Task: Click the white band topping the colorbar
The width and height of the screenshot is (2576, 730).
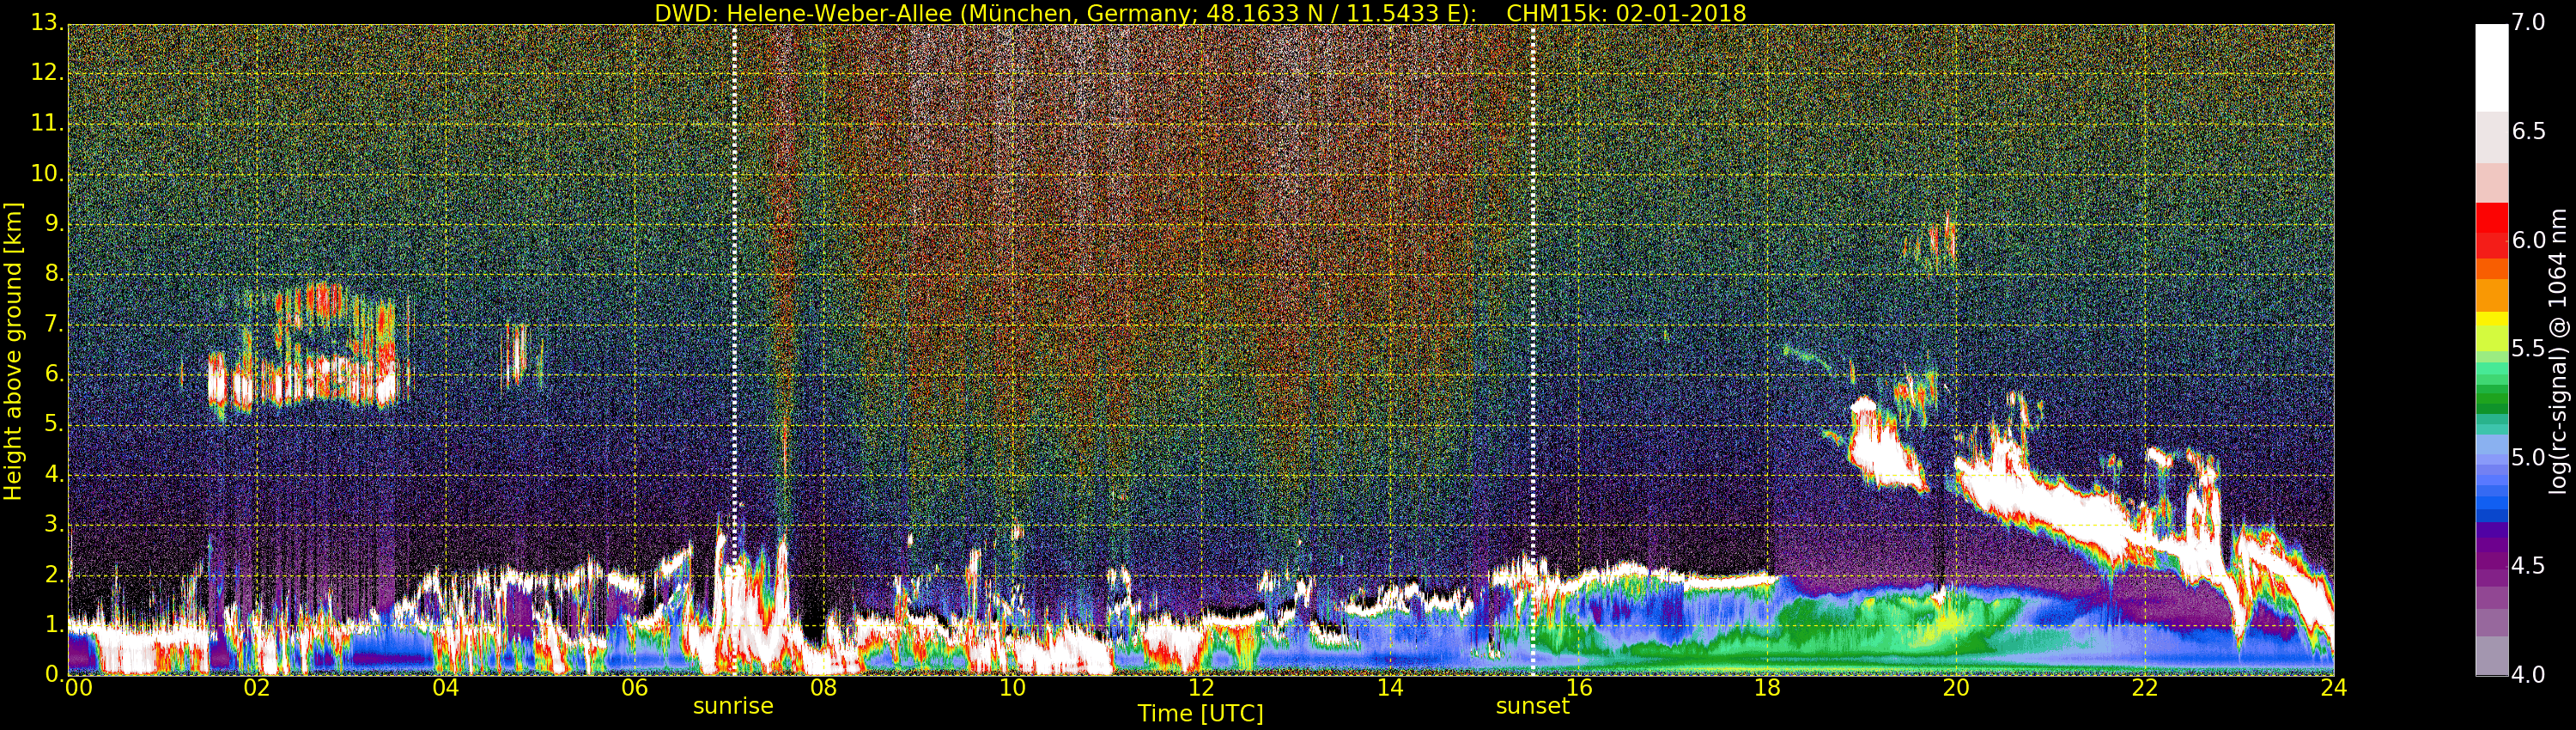Action: click(2492, 68)
